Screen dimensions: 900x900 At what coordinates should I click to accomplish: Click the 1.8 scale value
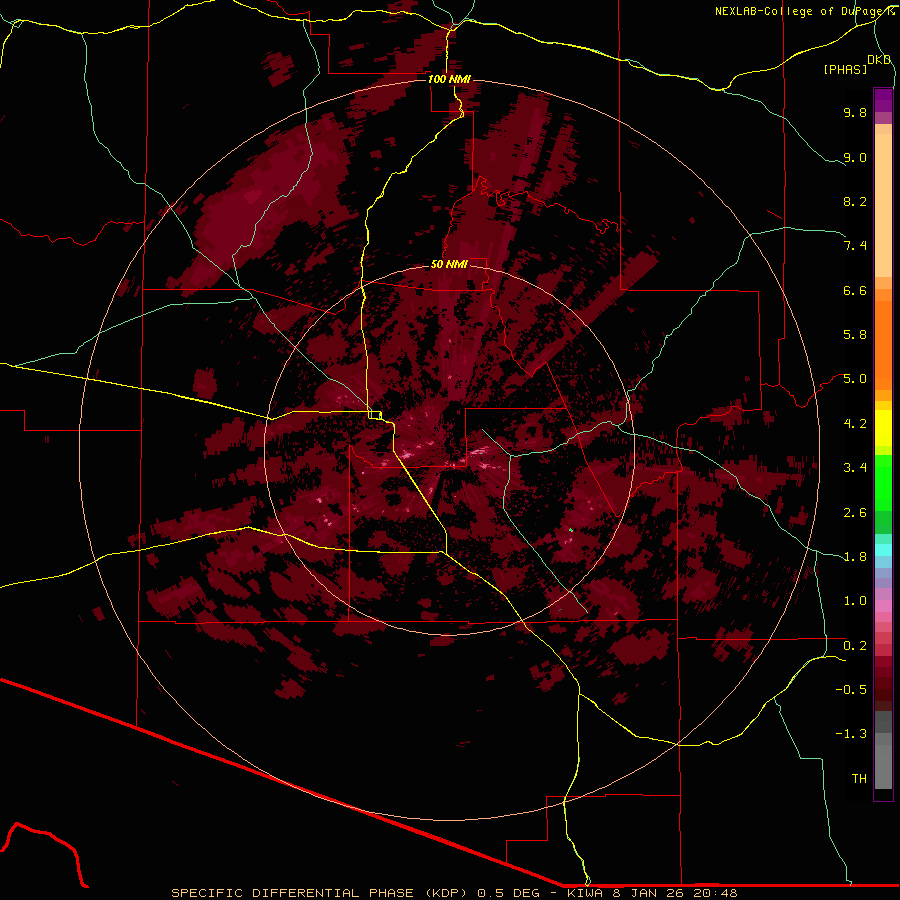point(855,557)
